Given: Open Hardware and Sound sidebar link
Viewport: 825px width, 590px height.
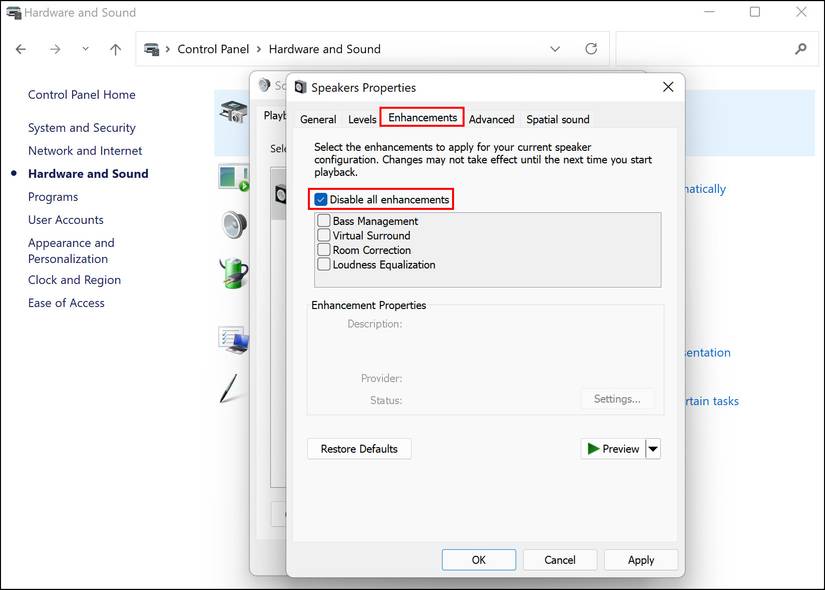Looking at the screenshot, I should click(88, 174).
